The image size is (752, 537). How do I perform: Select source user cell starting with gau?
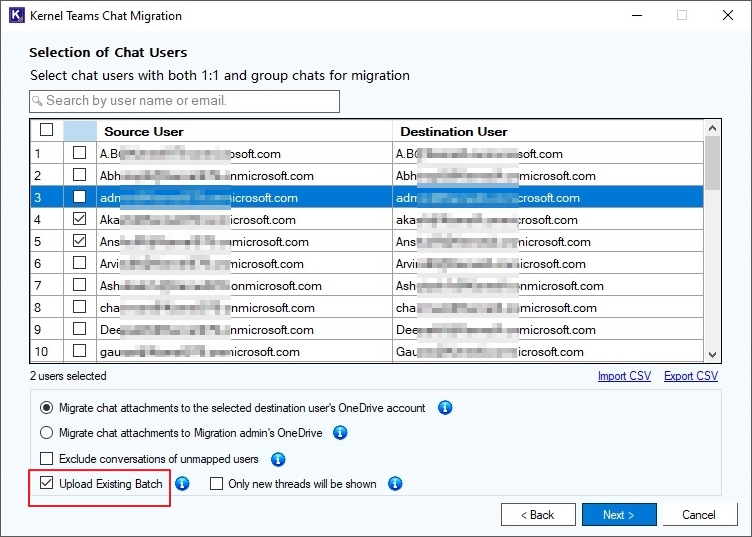244,352
